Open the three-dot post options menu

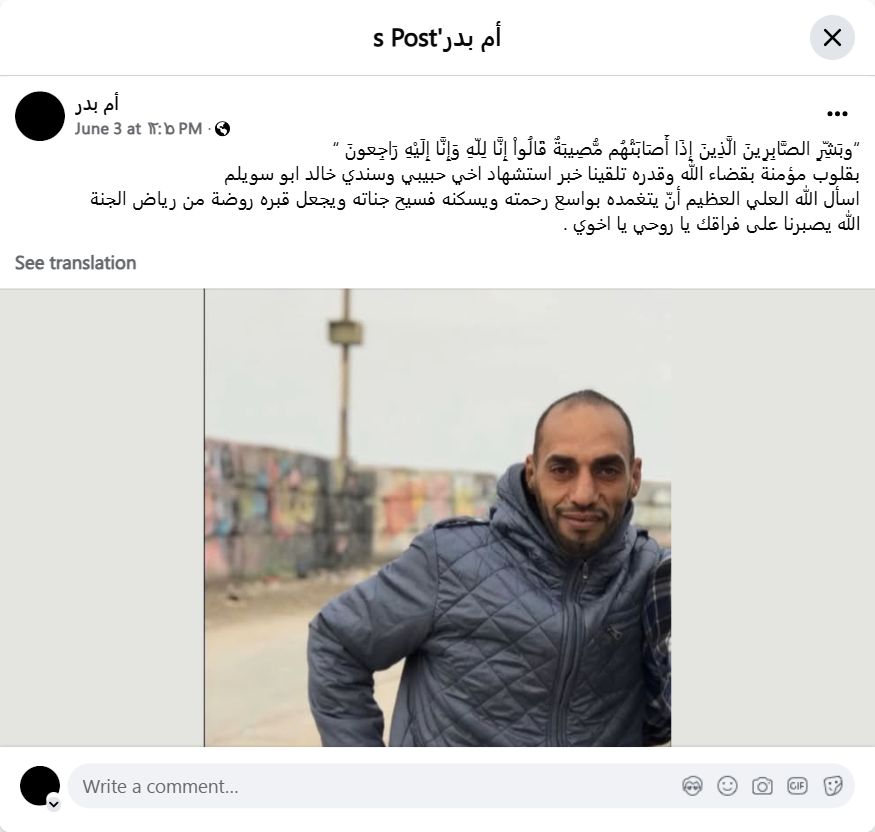tap(837, 114)
